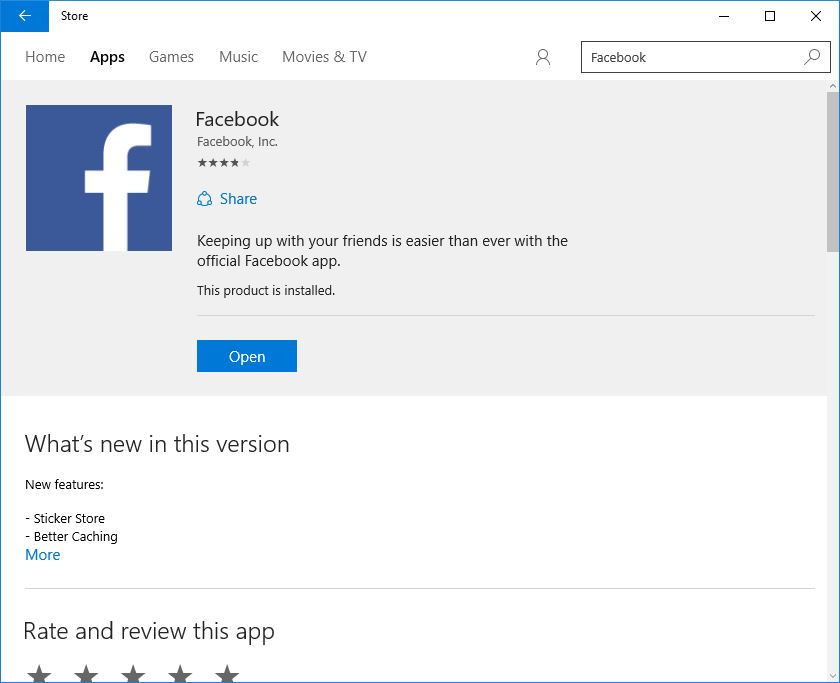Image resolution: width=840 pixels, height=683 pixels.
Task: Expand the More link under new features
Action: [43, 555]
